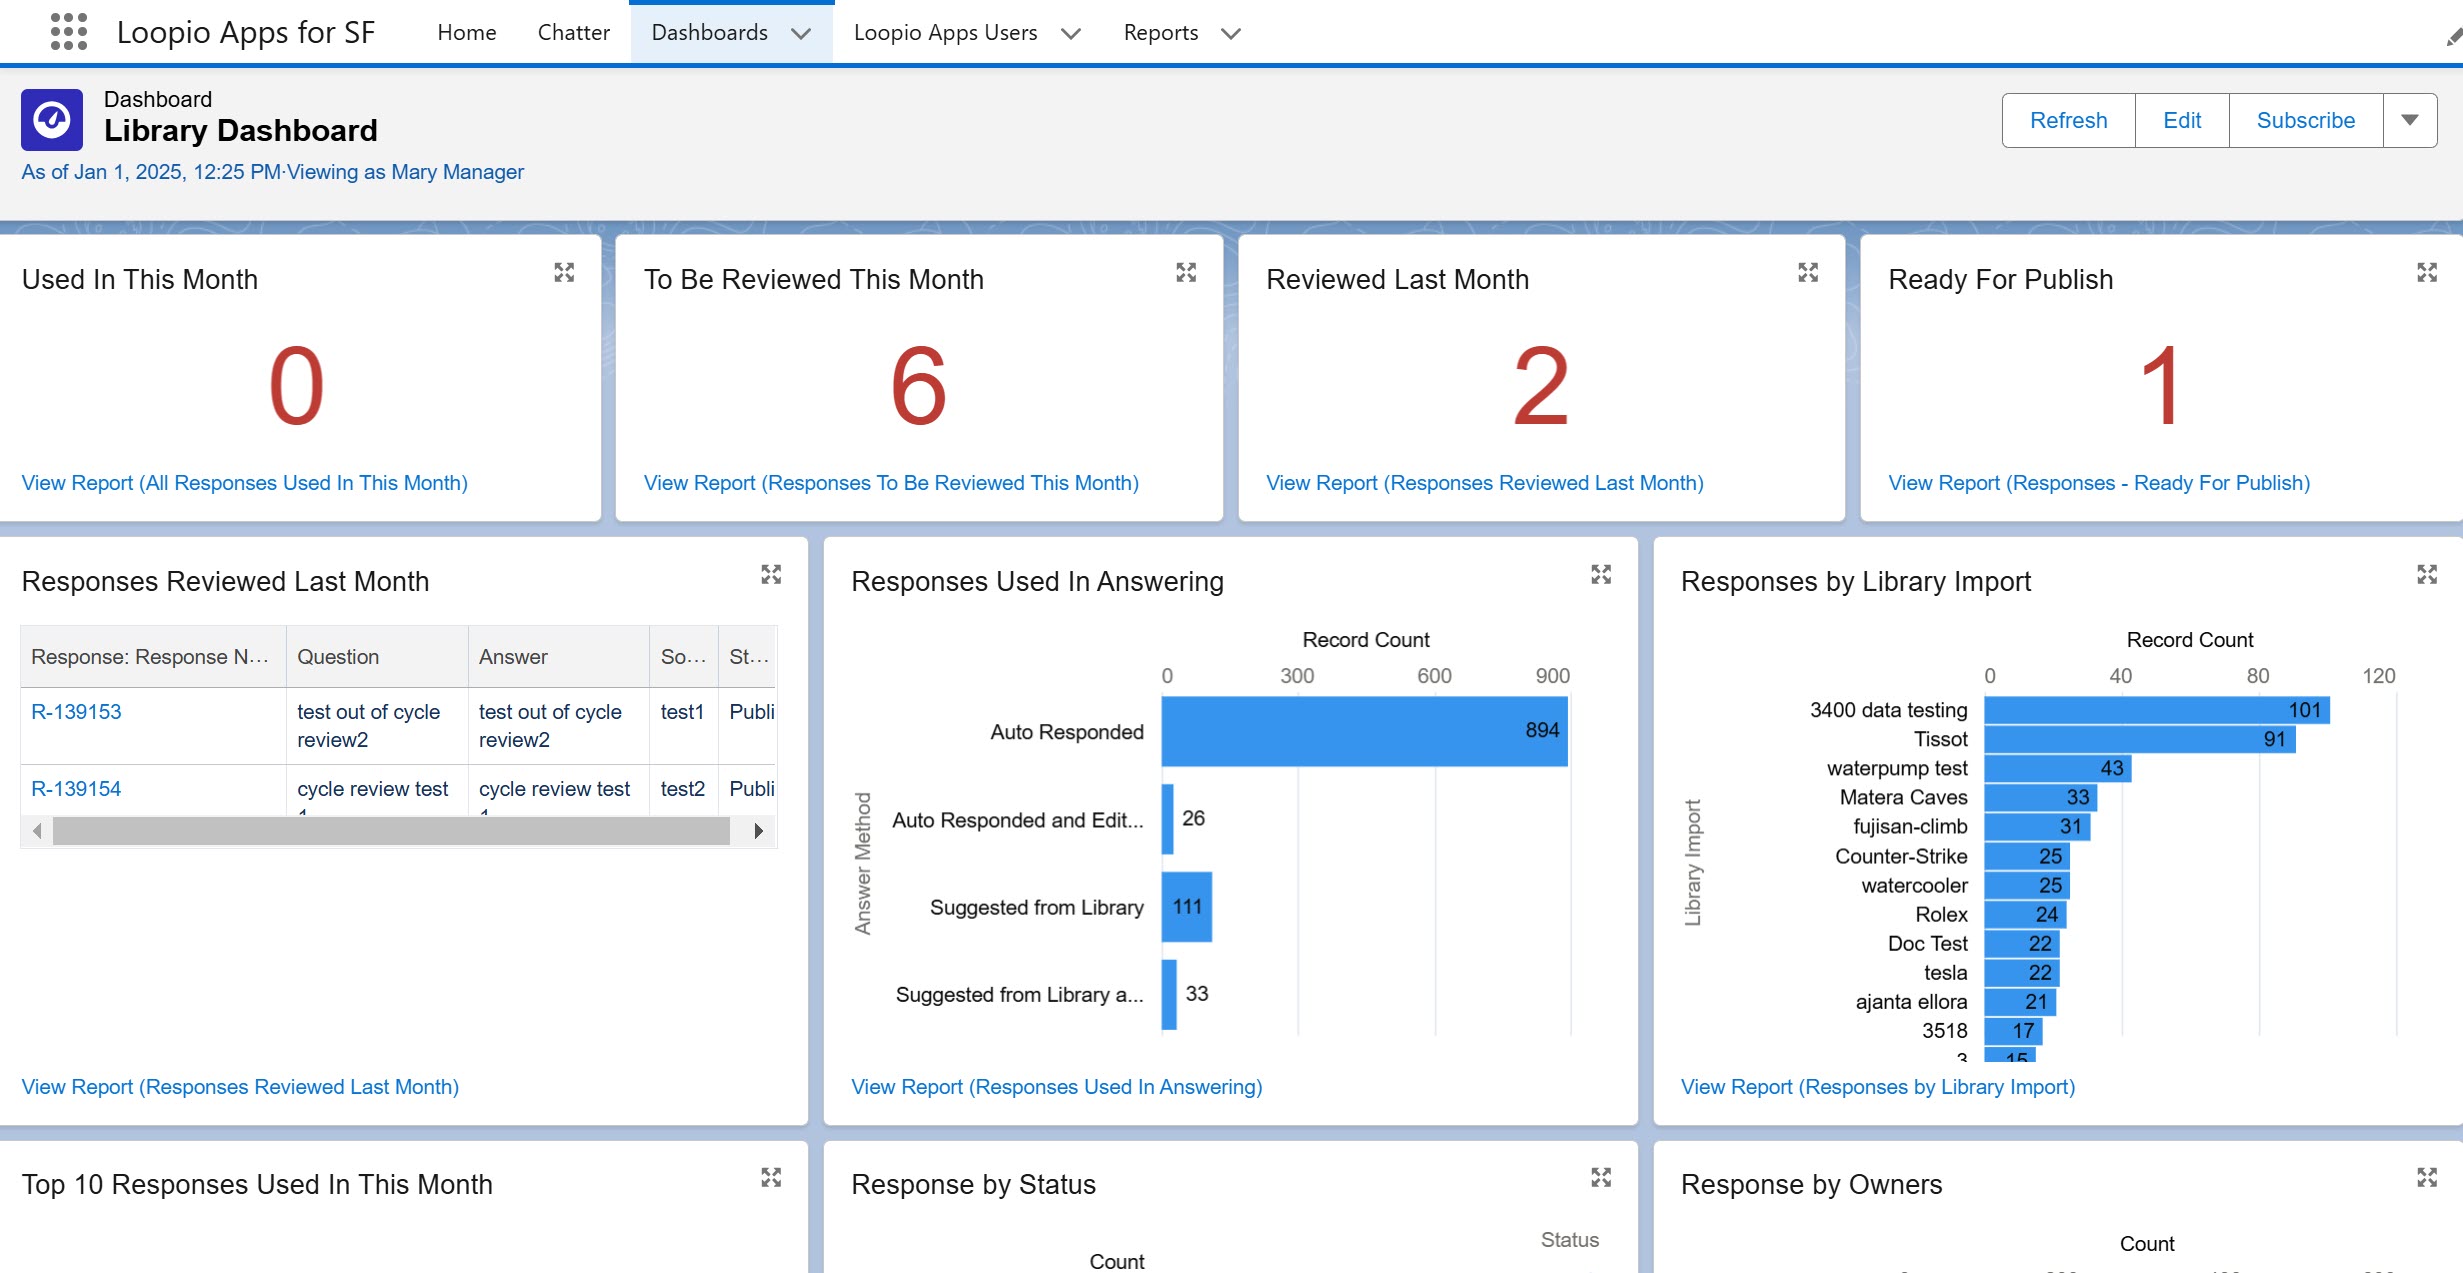Open View Report Responses by Library Import

[x=1877, y=1087]
